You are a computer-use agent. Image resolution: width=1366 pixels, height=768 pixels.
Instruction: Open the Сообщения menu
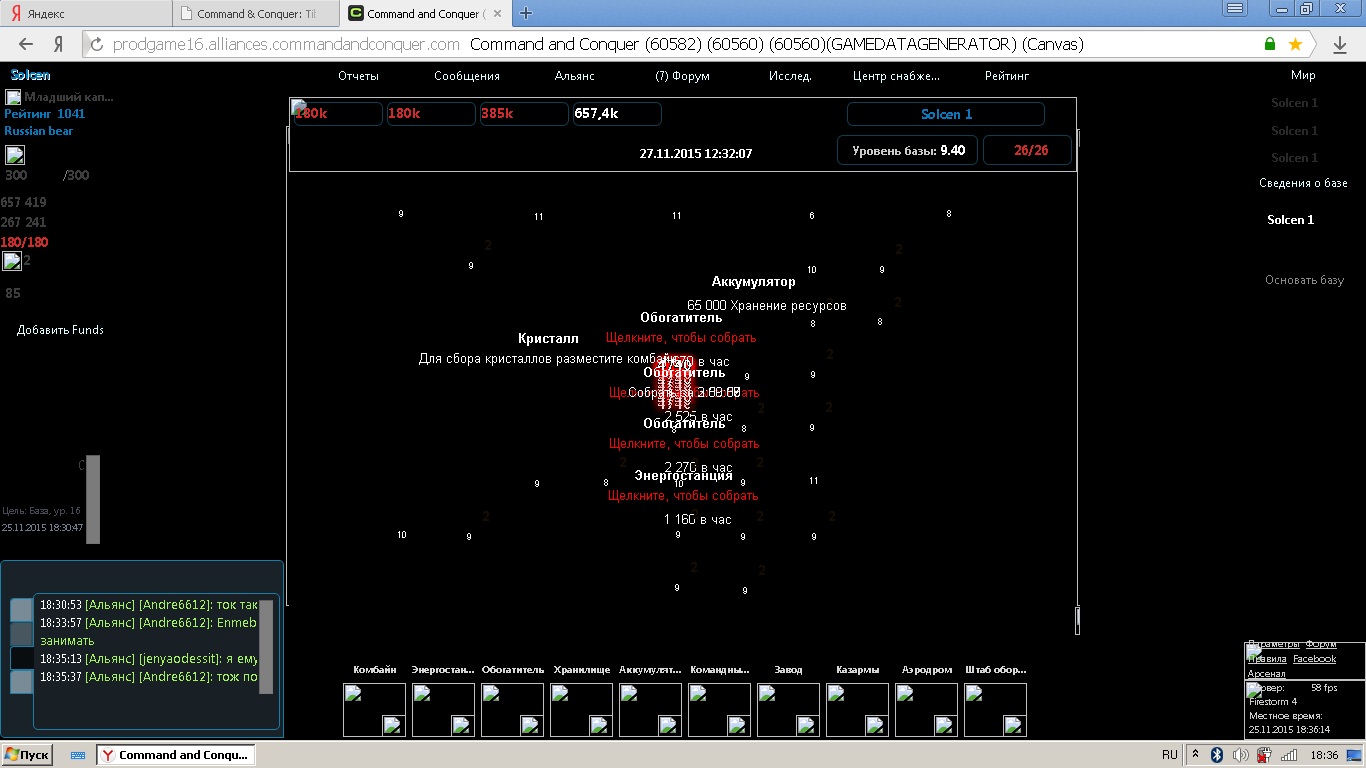(467, 76)
